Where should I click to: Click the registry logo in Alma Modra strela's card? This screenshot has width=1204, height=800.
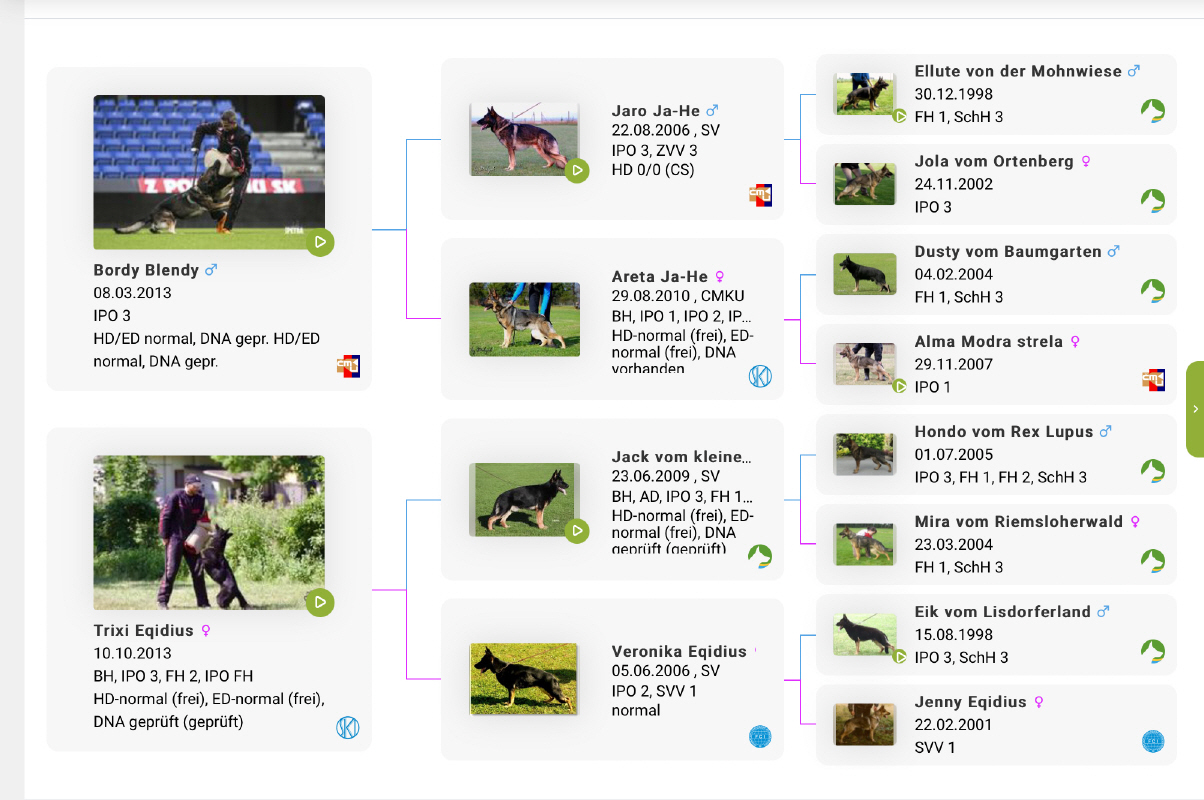(1153, 380)
